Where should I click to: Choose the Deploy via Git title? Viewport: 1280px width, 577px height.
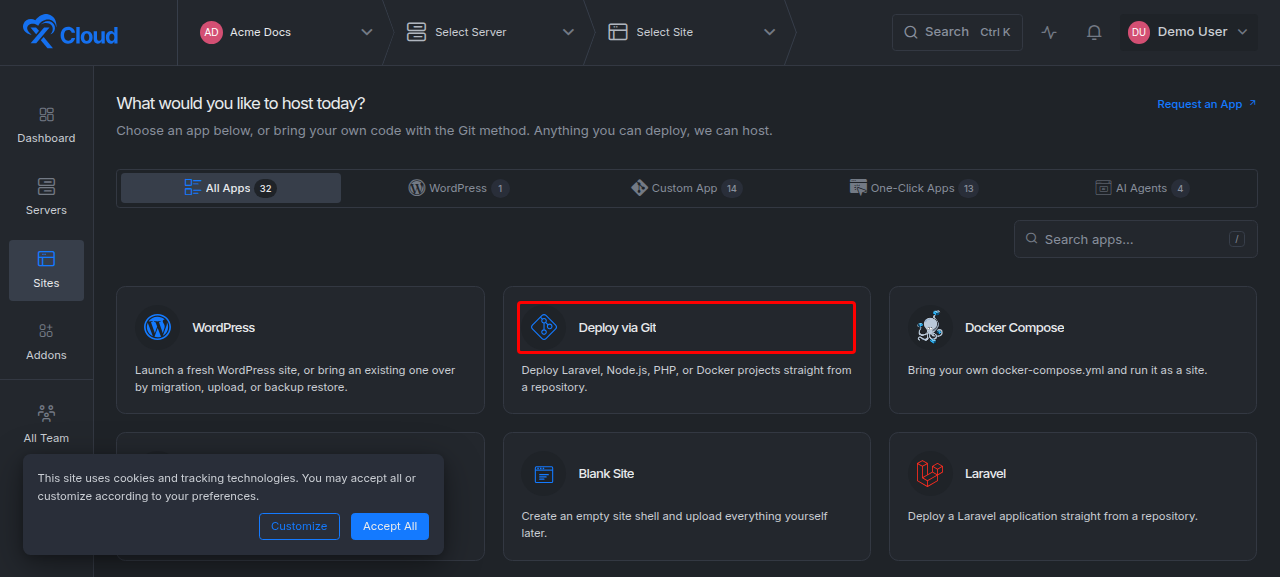617,327
